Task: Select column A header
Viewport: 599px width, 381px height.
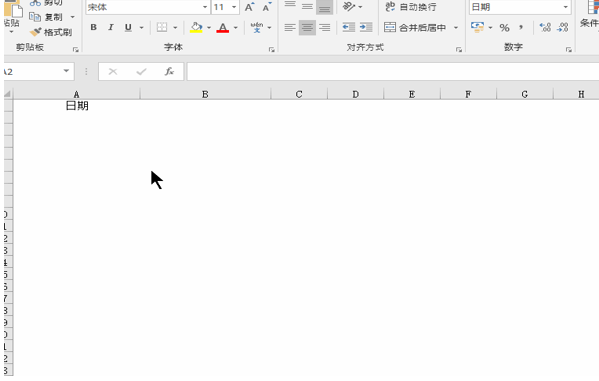Action: [76, 94]
